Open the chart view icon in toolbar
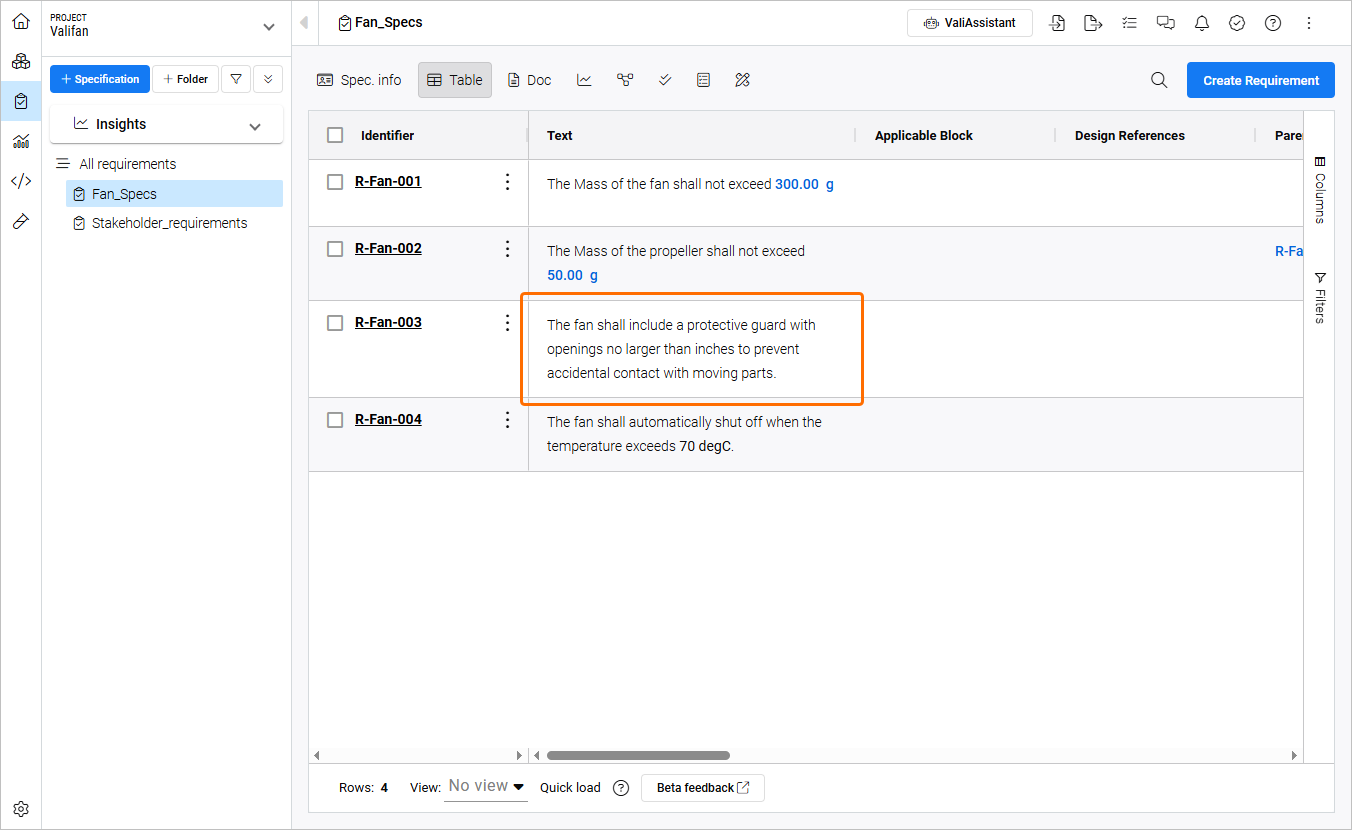The height and width of the screenshot is (830, 1352). pyautogui.click(x=584, y=80)
